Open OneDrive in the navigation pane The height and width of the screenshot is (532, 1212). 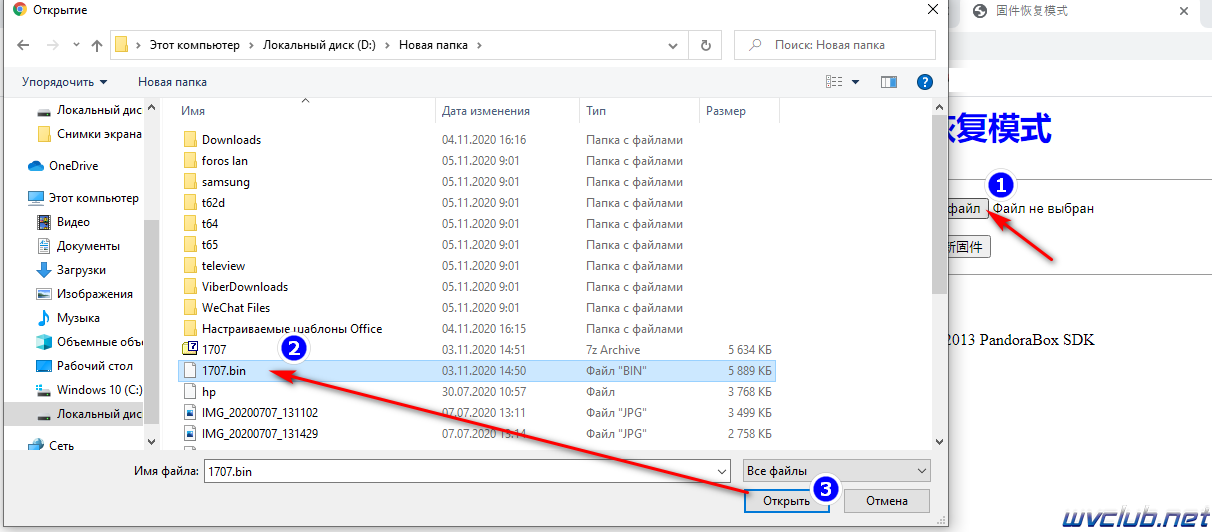(x=73, y=166)
